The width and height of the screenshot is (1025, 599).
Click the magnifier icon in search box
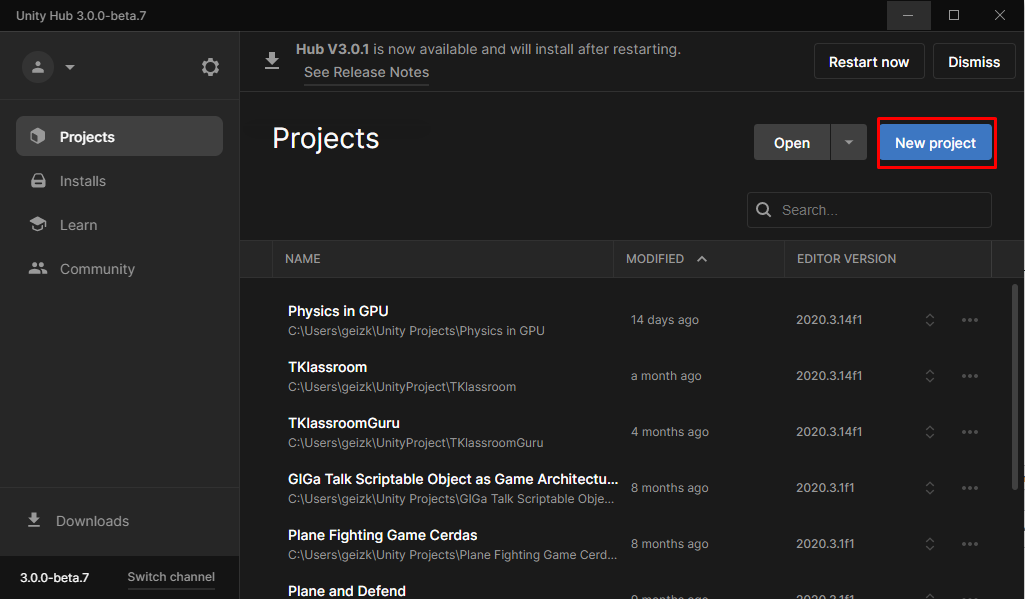pos(764,210)
